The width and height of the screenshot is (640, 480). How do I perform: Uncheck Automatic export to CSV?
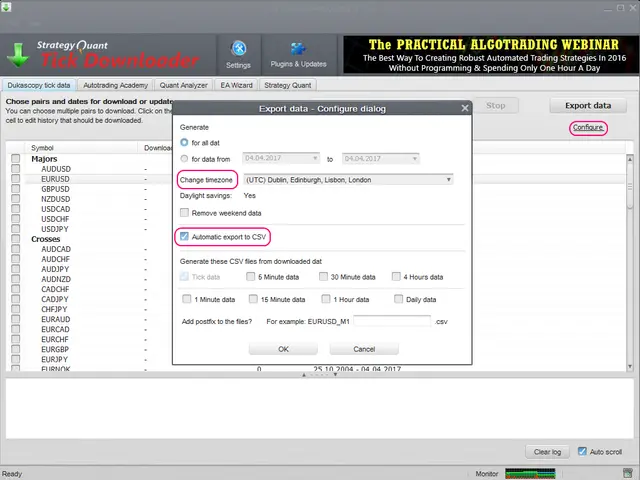[184, 236]
